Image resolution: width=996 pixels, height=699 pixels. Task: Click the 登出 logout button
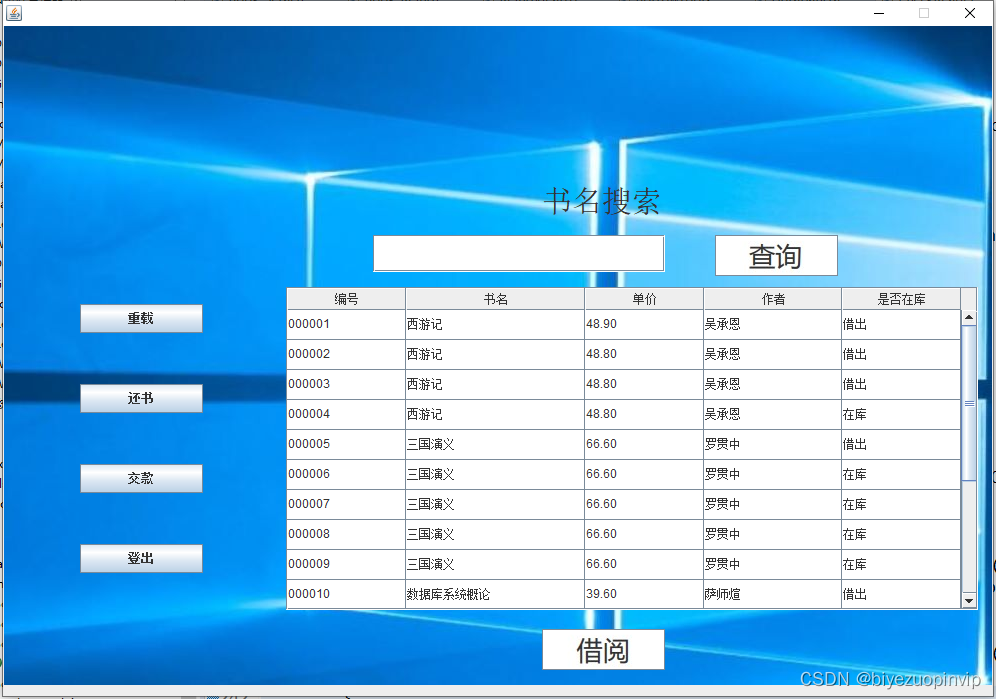pyautogui.click(x=141, y=559)
